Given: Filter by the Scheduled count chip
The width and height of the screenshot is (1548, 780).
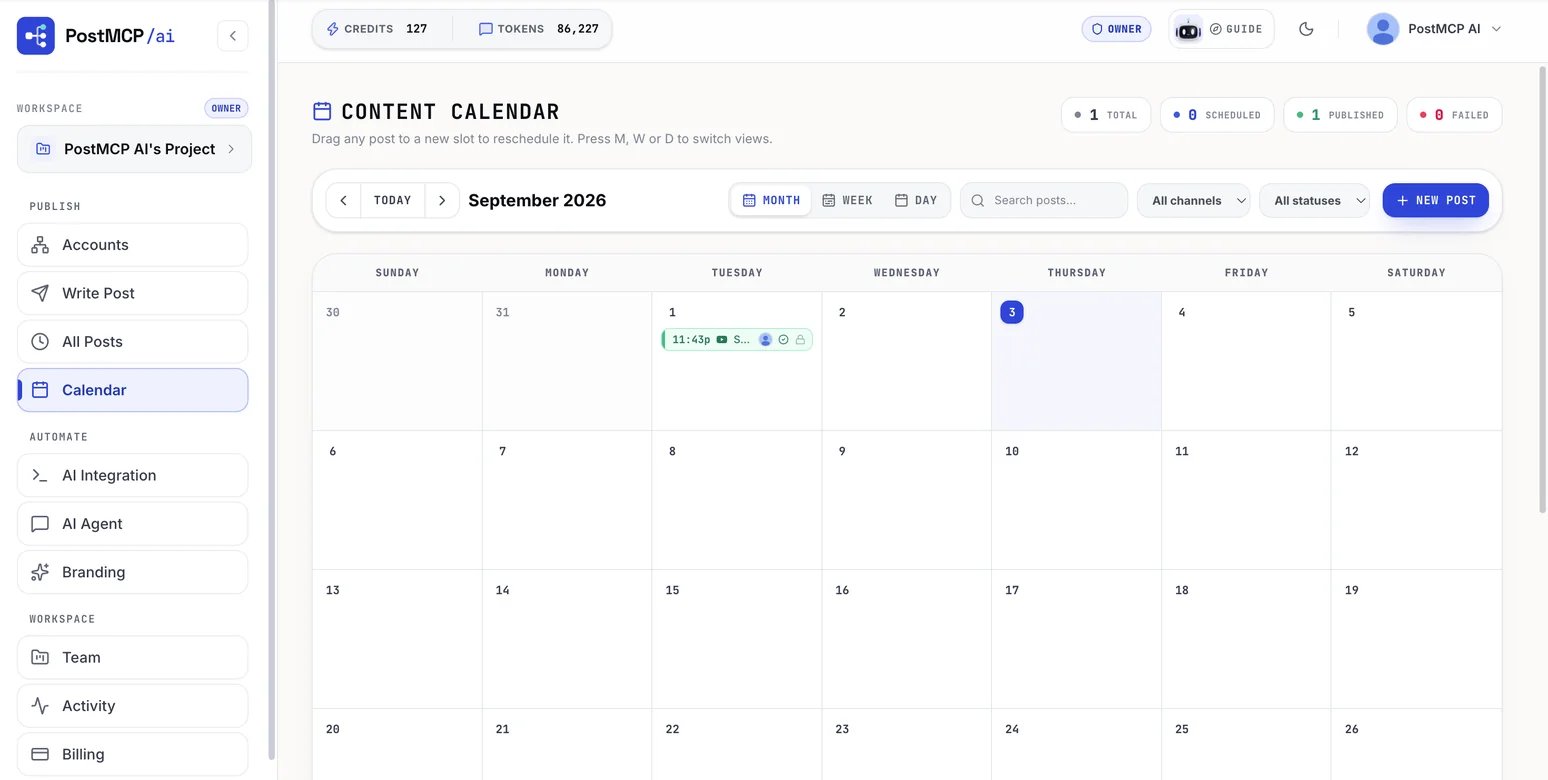Looking at the screenshot, I should [1217, 115].
